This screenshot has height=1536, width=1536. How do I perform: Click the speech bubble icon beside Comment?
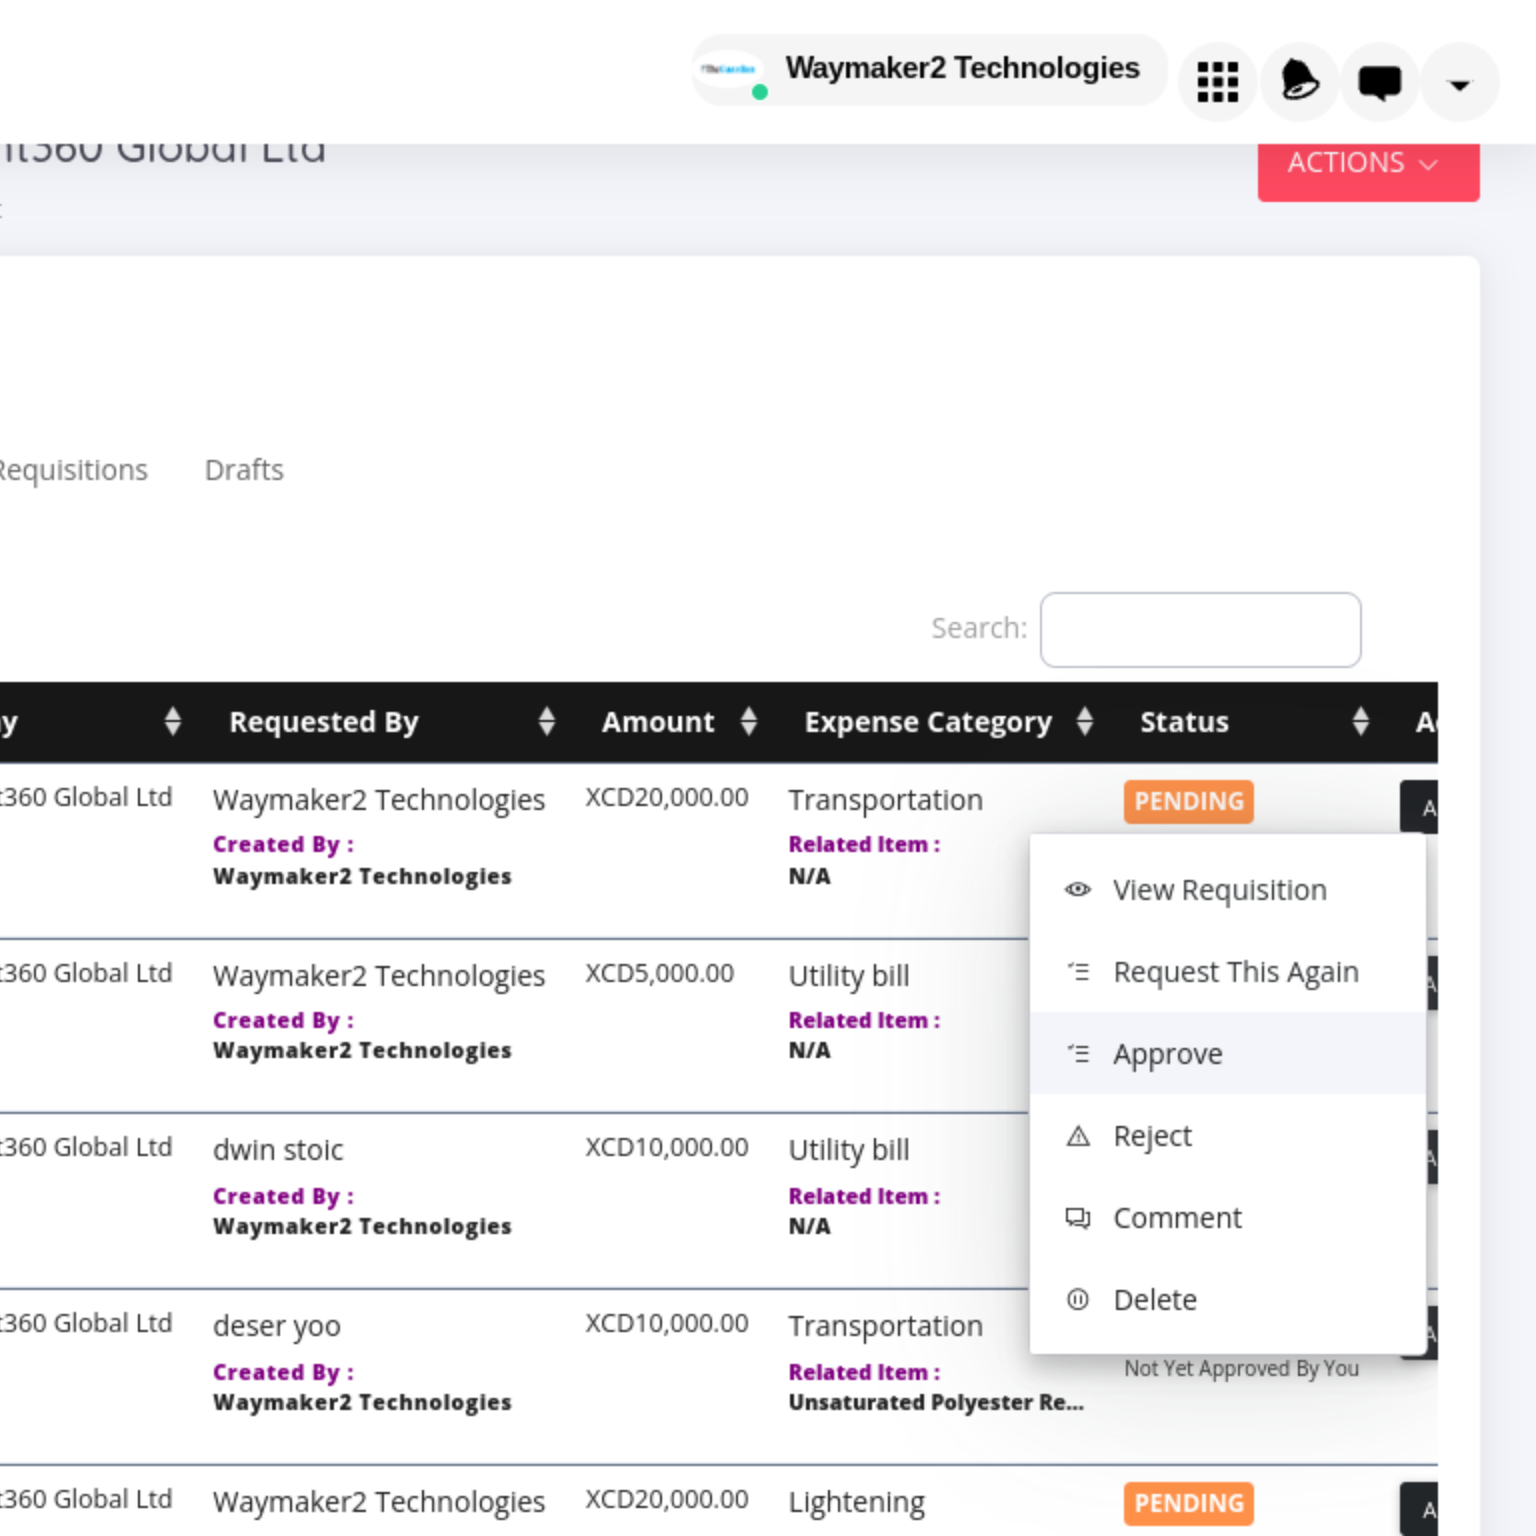click(1077, 1218)
